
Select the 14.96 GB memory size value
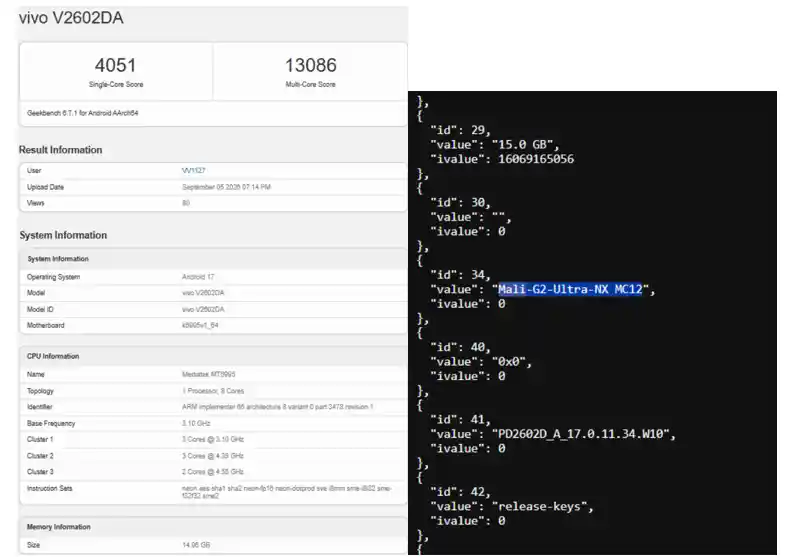[x=196, y=545]
